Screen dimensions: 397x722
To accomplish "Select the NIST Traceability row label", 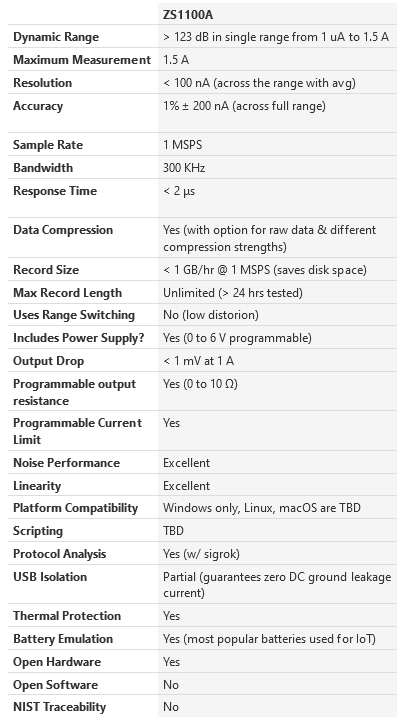I will 59,707.
